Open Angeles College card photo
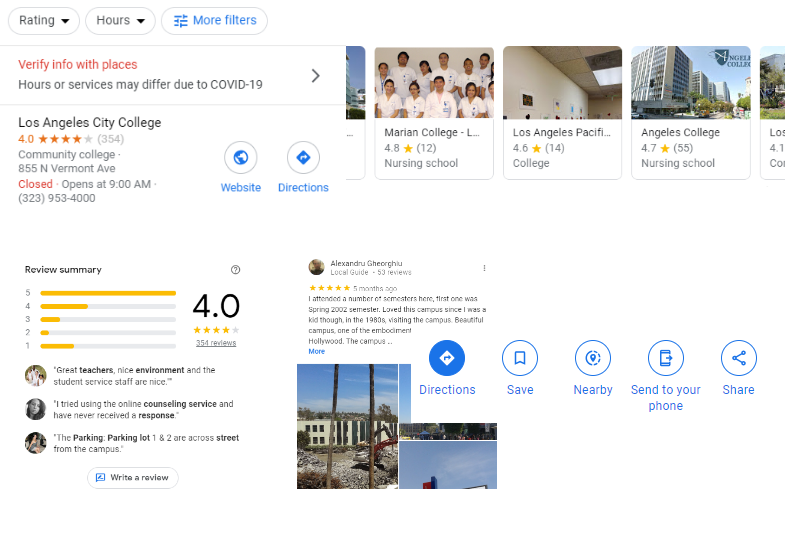 691,83
